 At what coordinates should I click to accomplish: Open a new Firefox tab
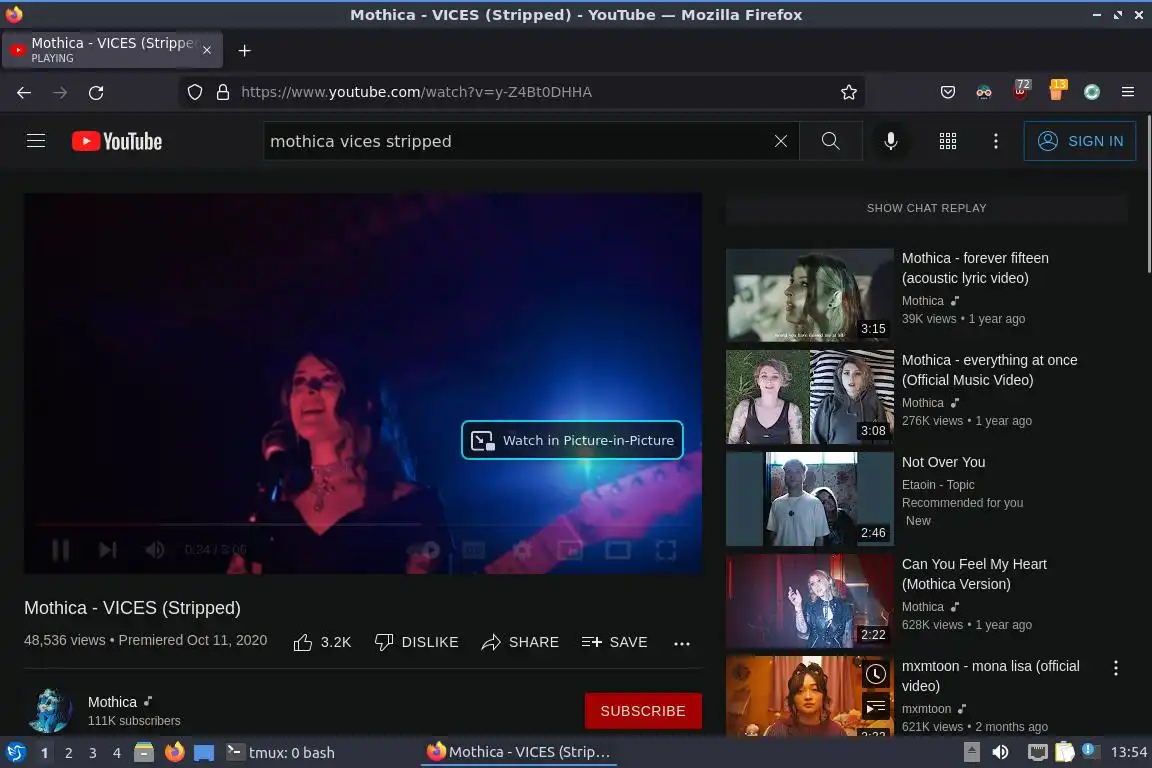[x=245, y=50]
